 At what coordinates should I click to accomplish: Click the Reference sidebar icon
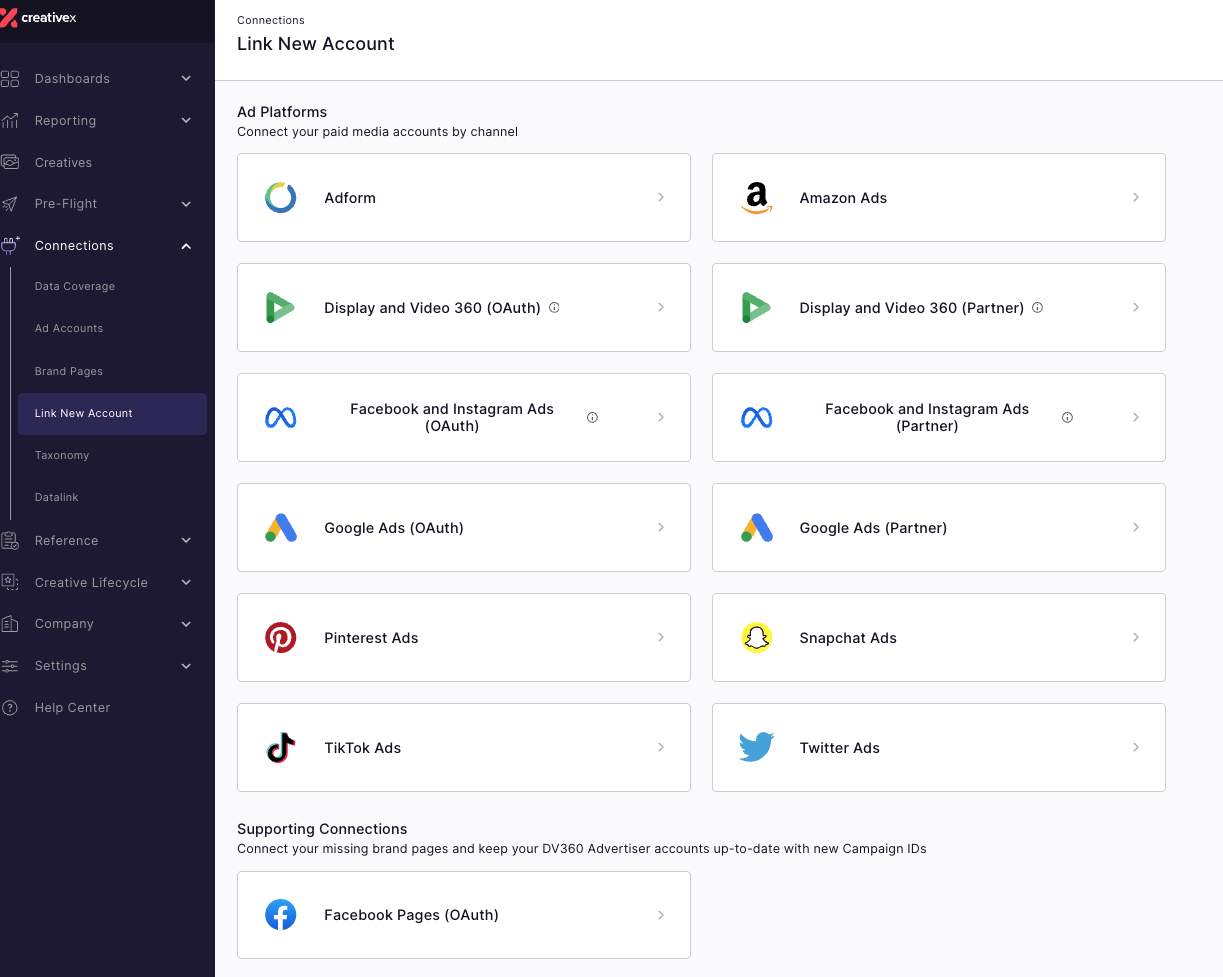[x=10, y=541]
